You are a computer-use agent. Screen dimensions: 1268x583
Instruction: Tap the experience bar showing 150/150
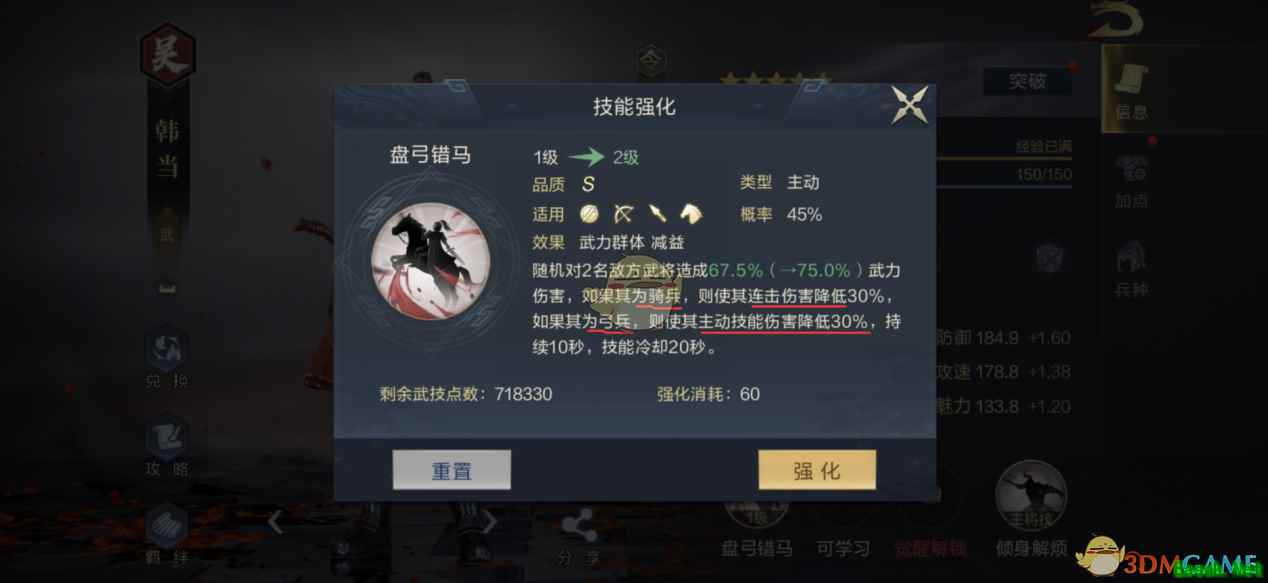point(1005,174)
